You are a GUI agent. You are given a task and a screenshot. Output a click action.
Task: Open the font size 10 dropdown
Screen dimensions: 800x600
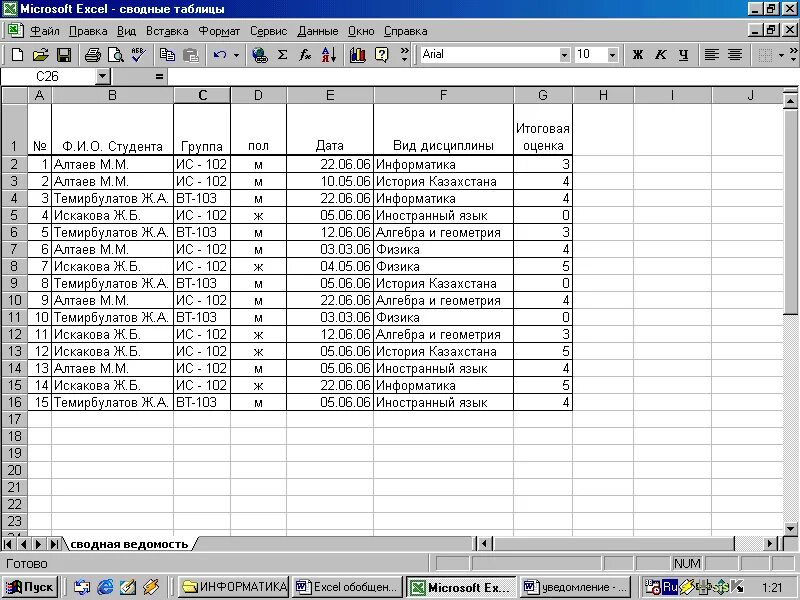612,55
